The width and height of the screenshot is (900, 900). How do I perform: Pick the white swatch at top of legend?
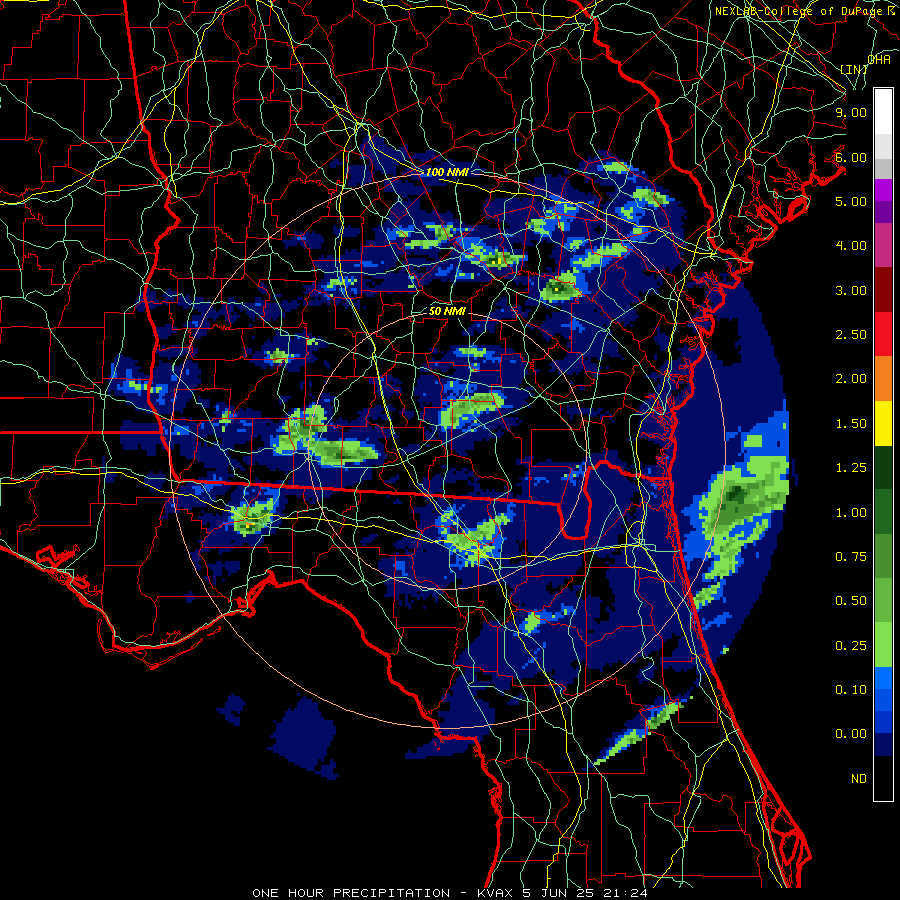pos(883,111)
